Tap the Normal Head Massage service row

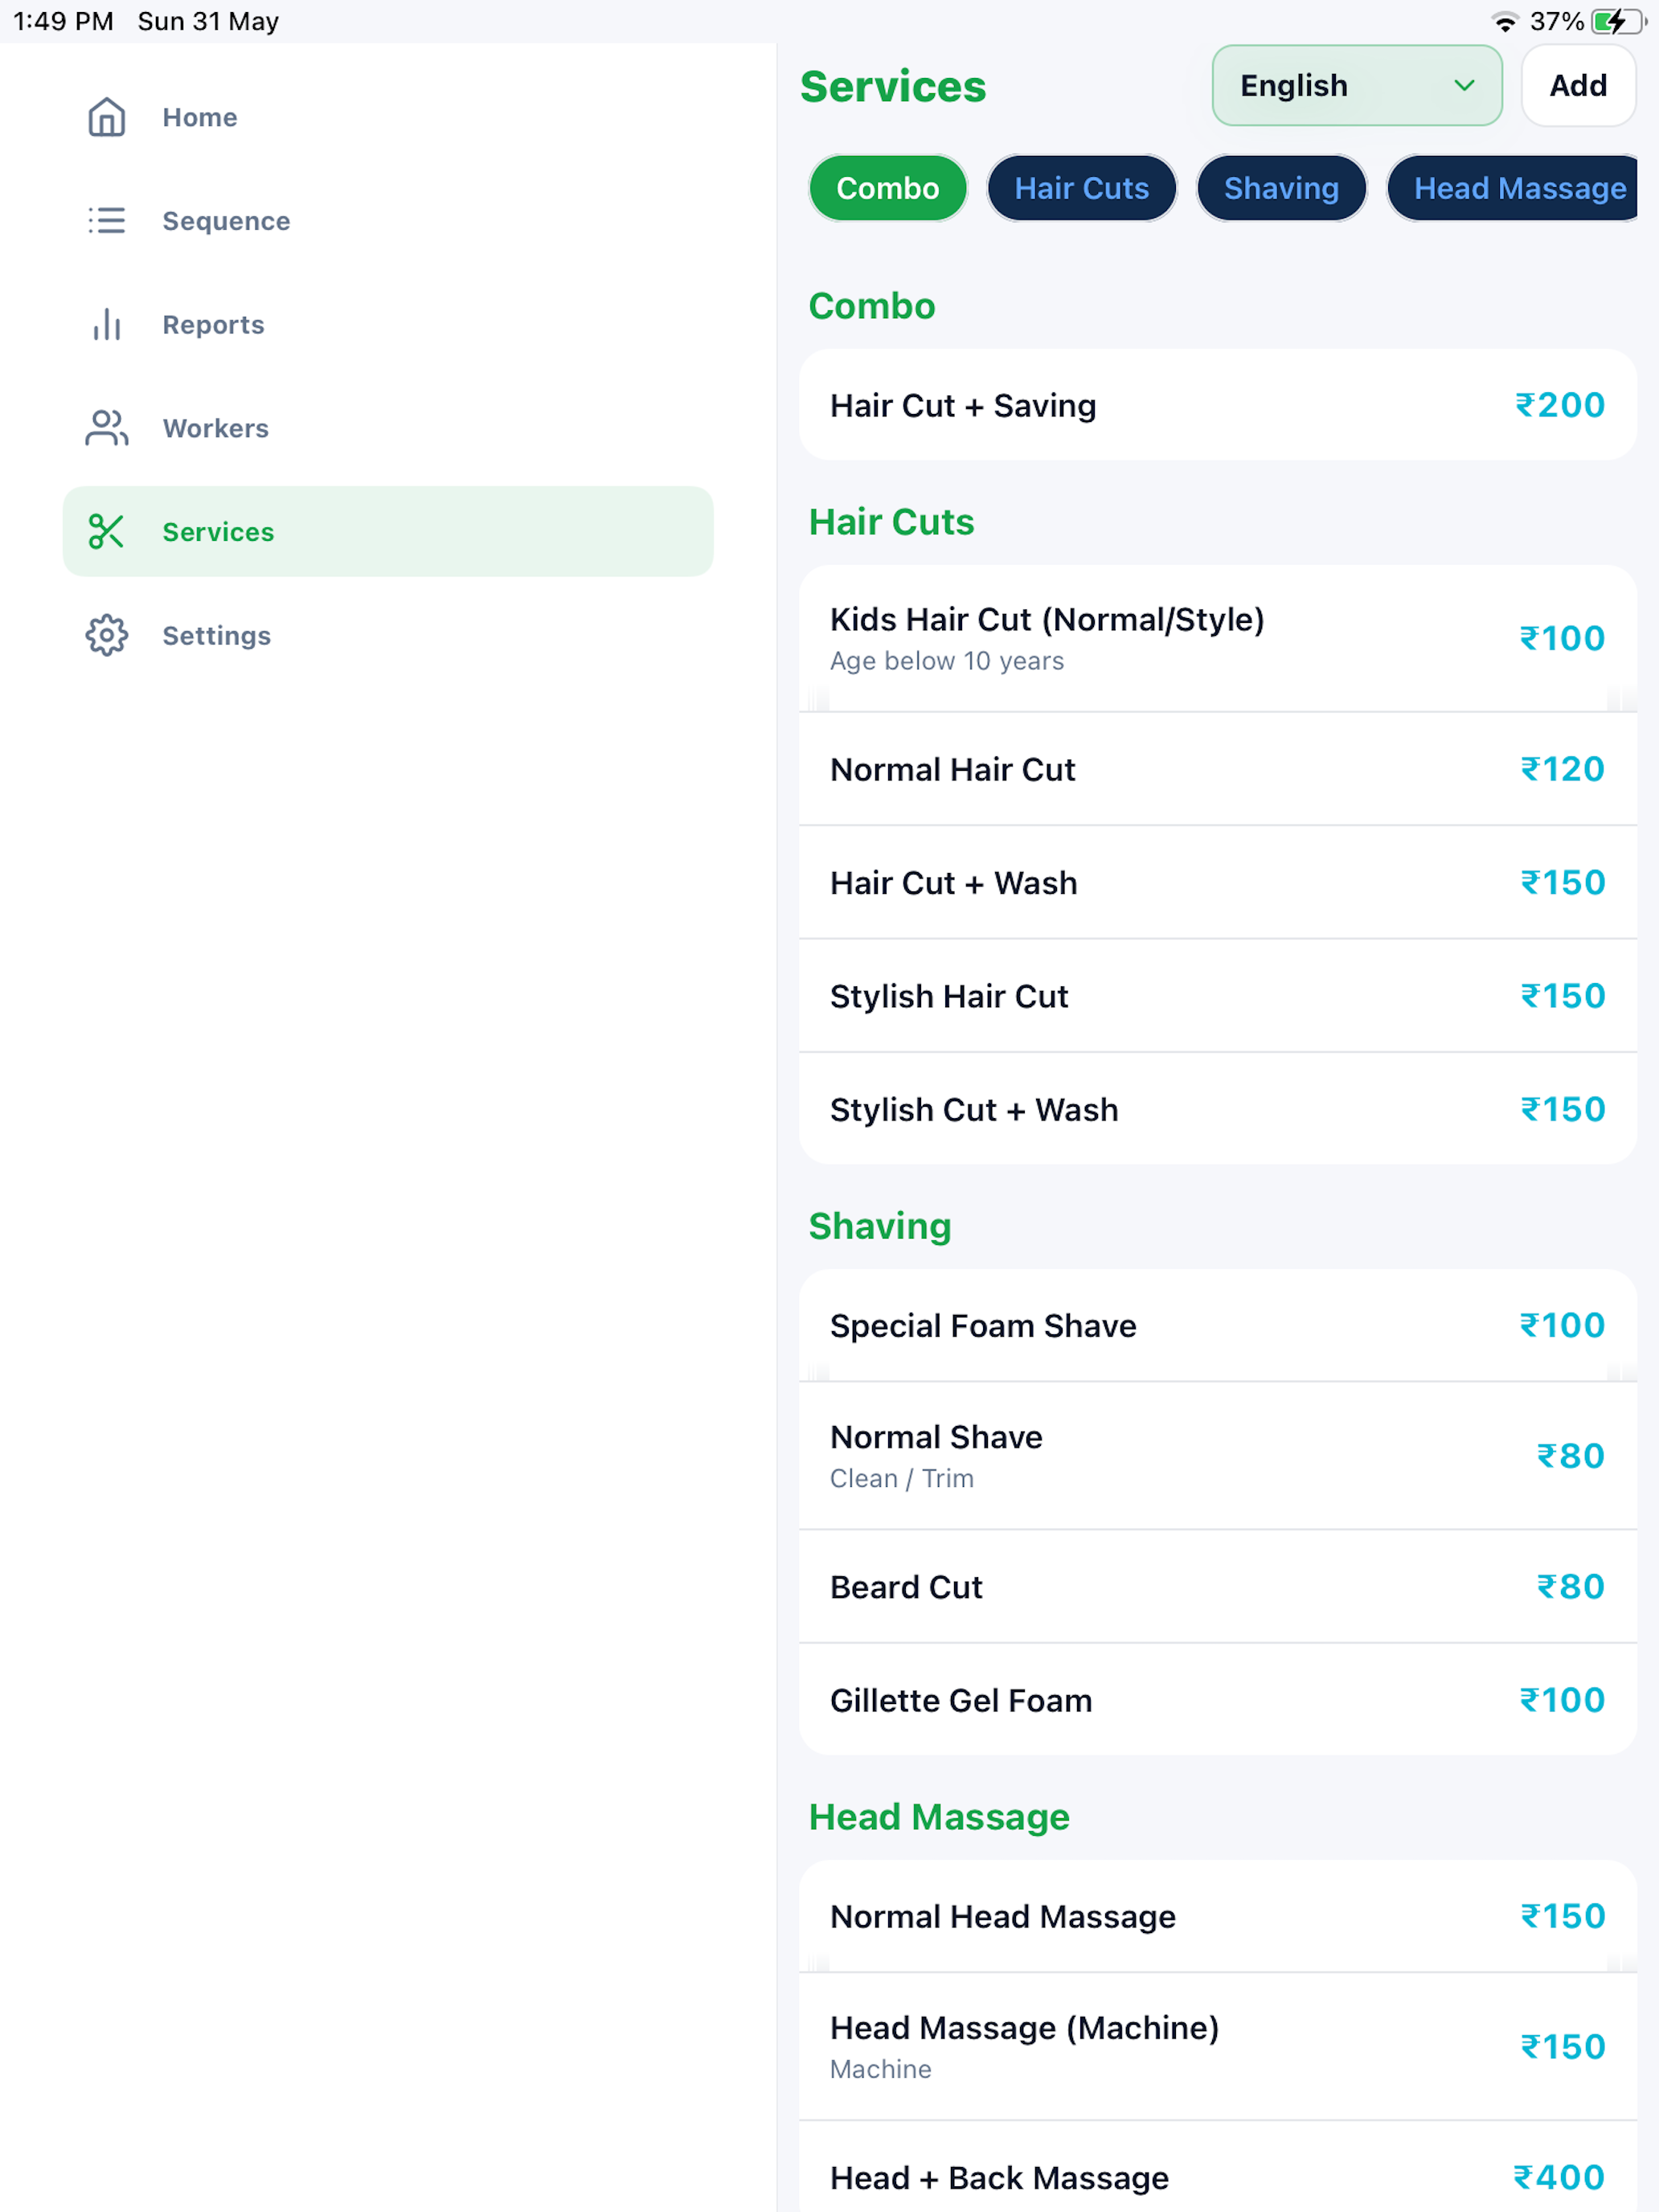tap(1218, 1916)
